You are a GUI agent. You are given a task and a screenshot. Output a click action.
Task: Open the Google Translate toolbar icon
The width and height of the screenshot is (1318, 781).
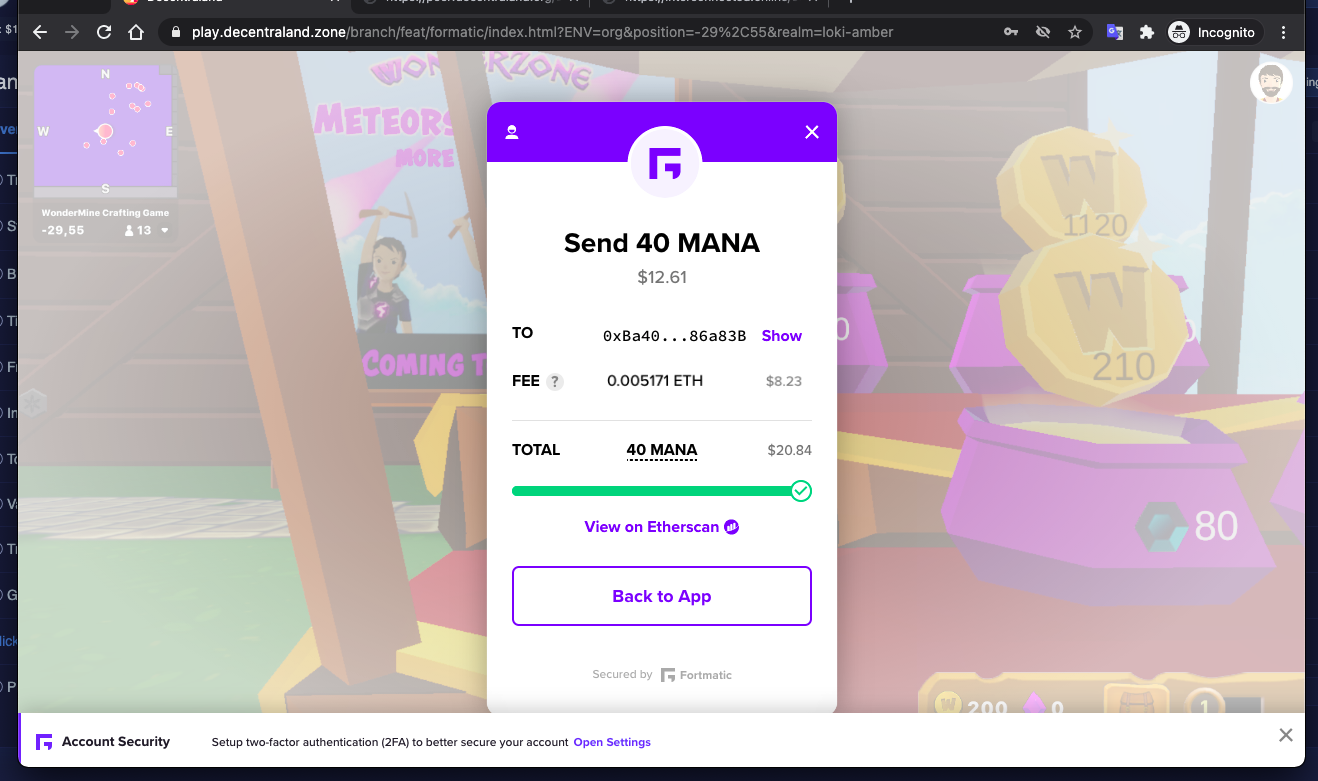point(1114,32)
